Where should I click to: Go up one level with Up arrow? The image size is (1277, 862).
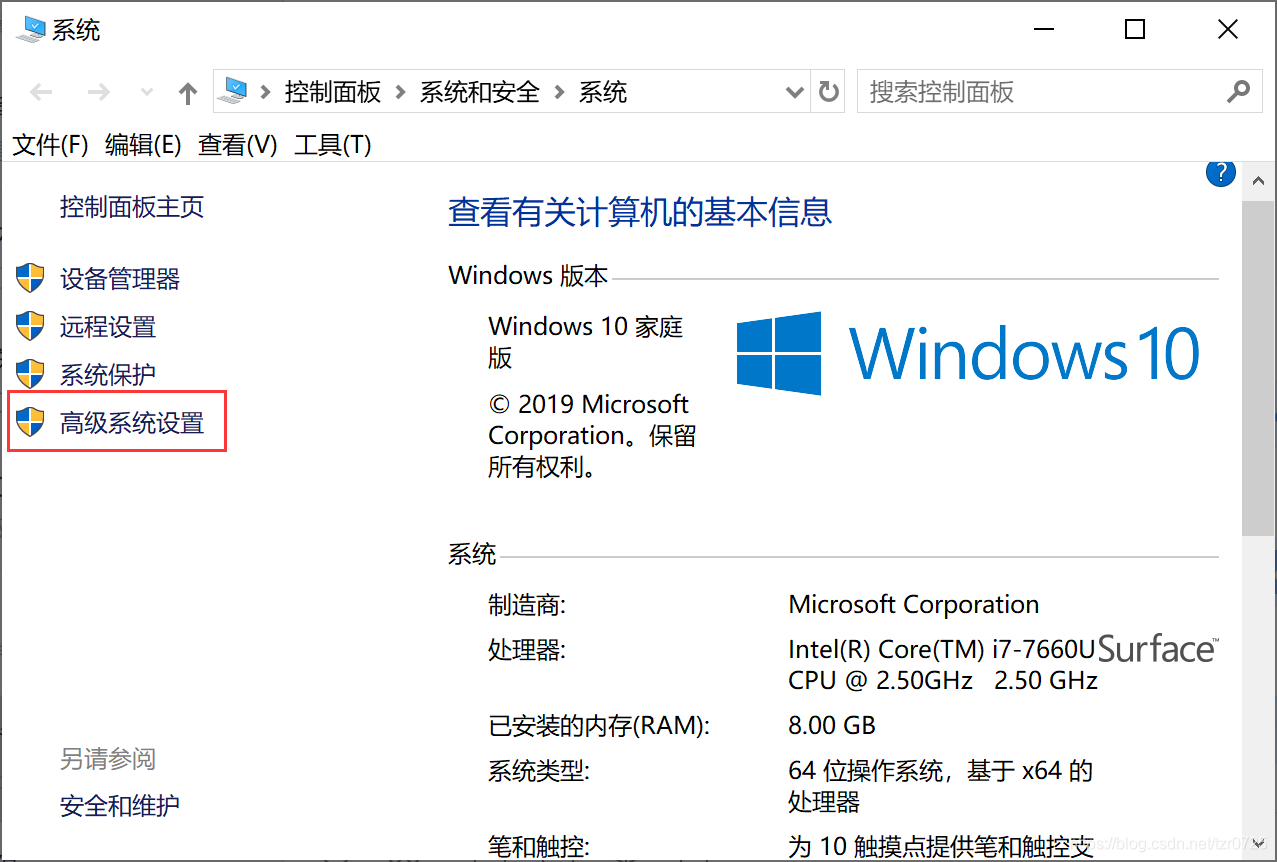(188, 93)
